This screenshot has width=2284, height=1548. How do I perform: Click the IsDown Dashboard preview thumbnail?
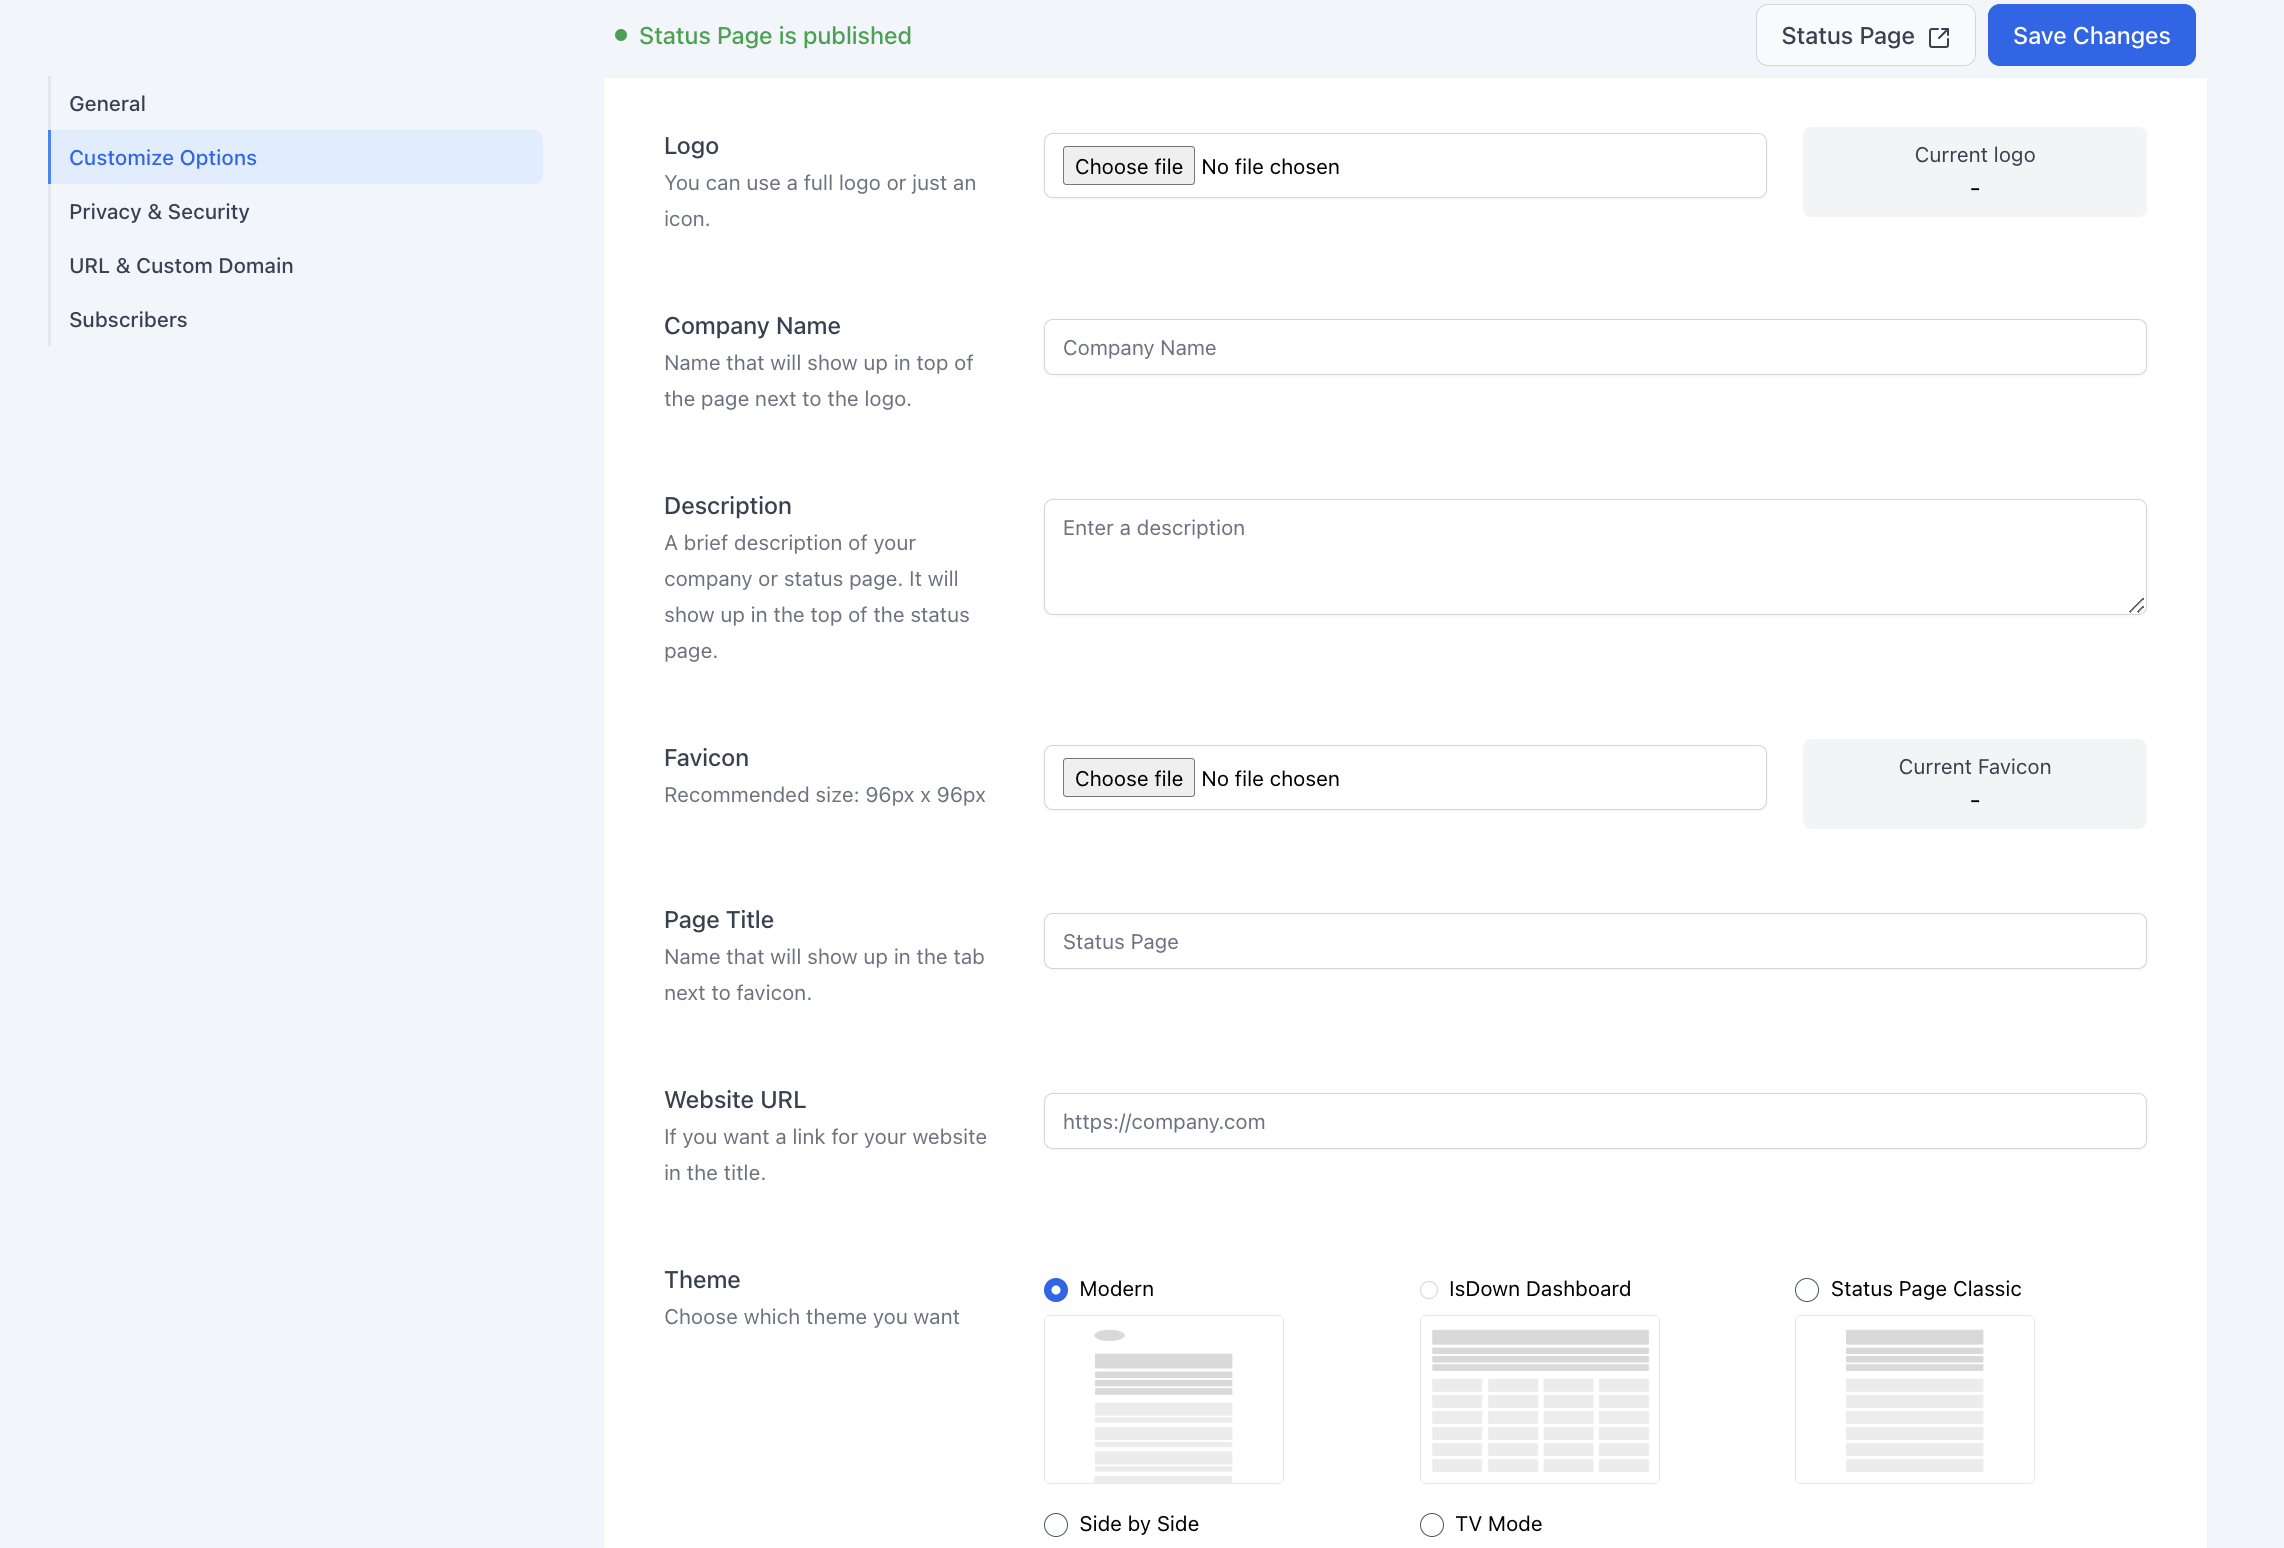(x=1539, y=1400)
